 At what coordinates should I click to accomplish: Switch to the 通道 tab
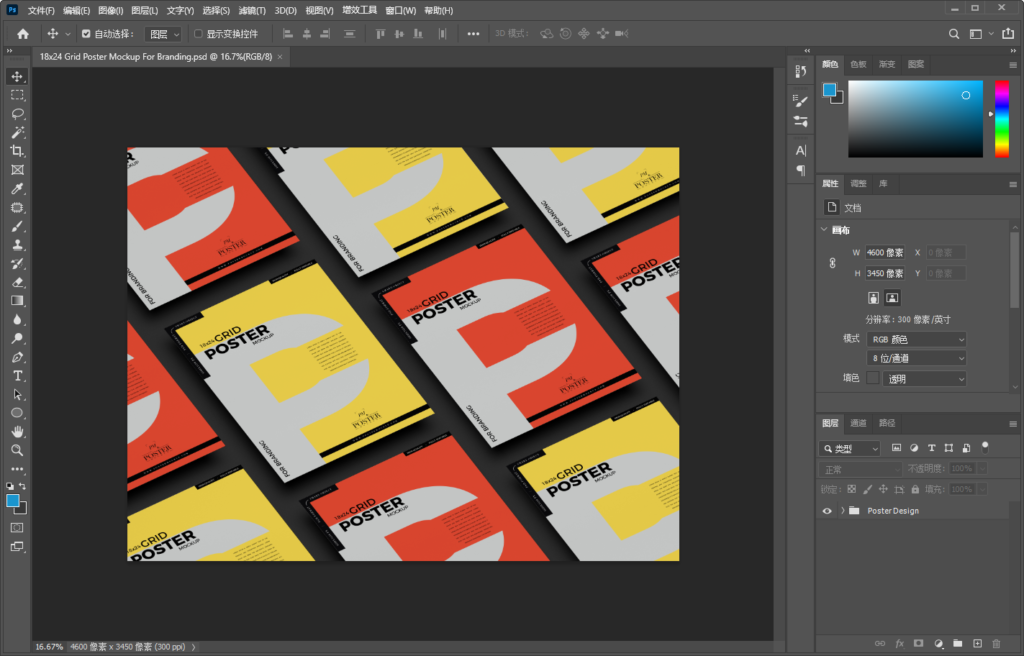click(858, 423)
